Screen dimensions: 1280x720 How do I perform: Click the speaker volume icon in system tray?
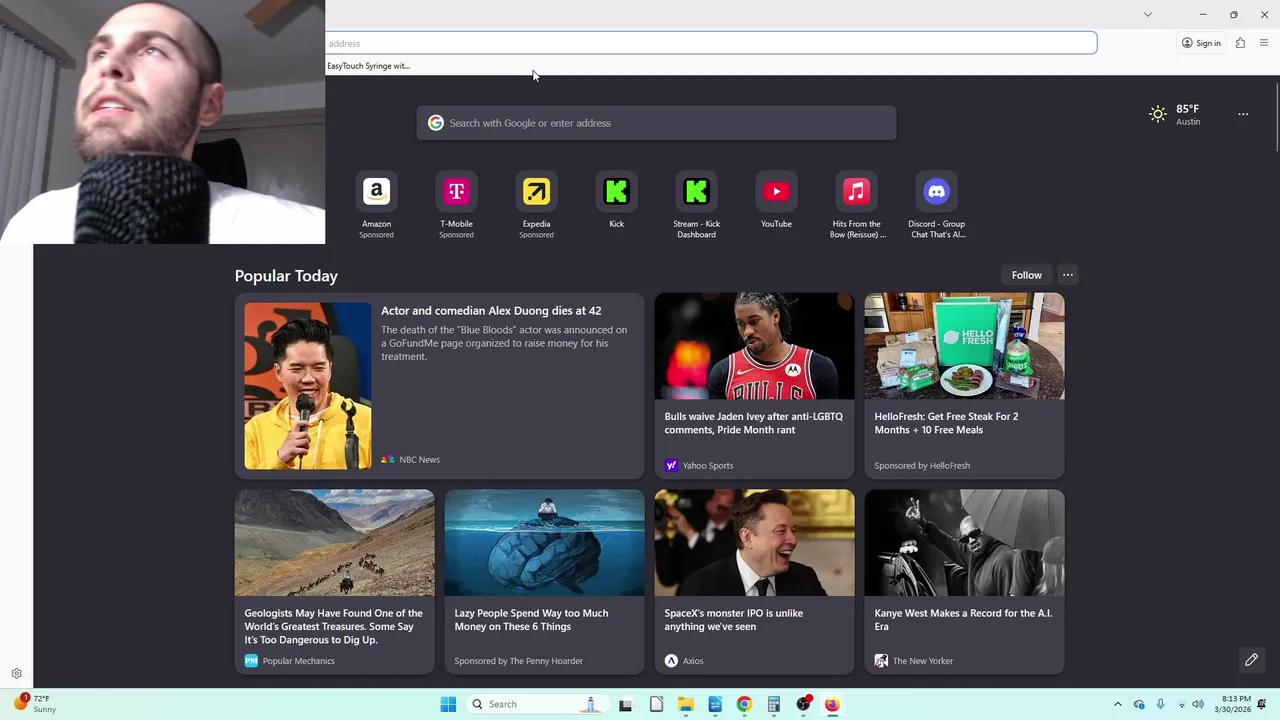[x=1198, y=704]
